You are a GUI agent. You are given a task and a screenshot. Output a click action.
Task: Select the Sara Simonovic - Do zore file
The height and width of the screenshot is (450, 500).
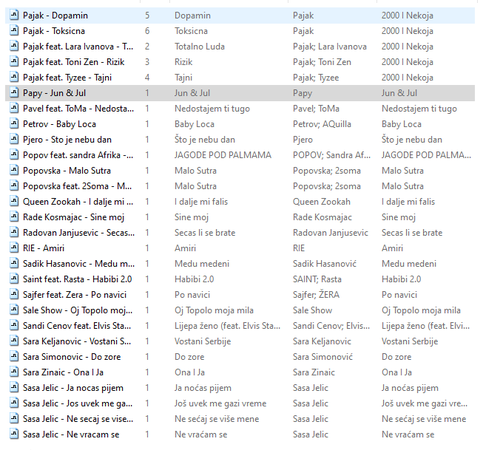coord(72,357)
